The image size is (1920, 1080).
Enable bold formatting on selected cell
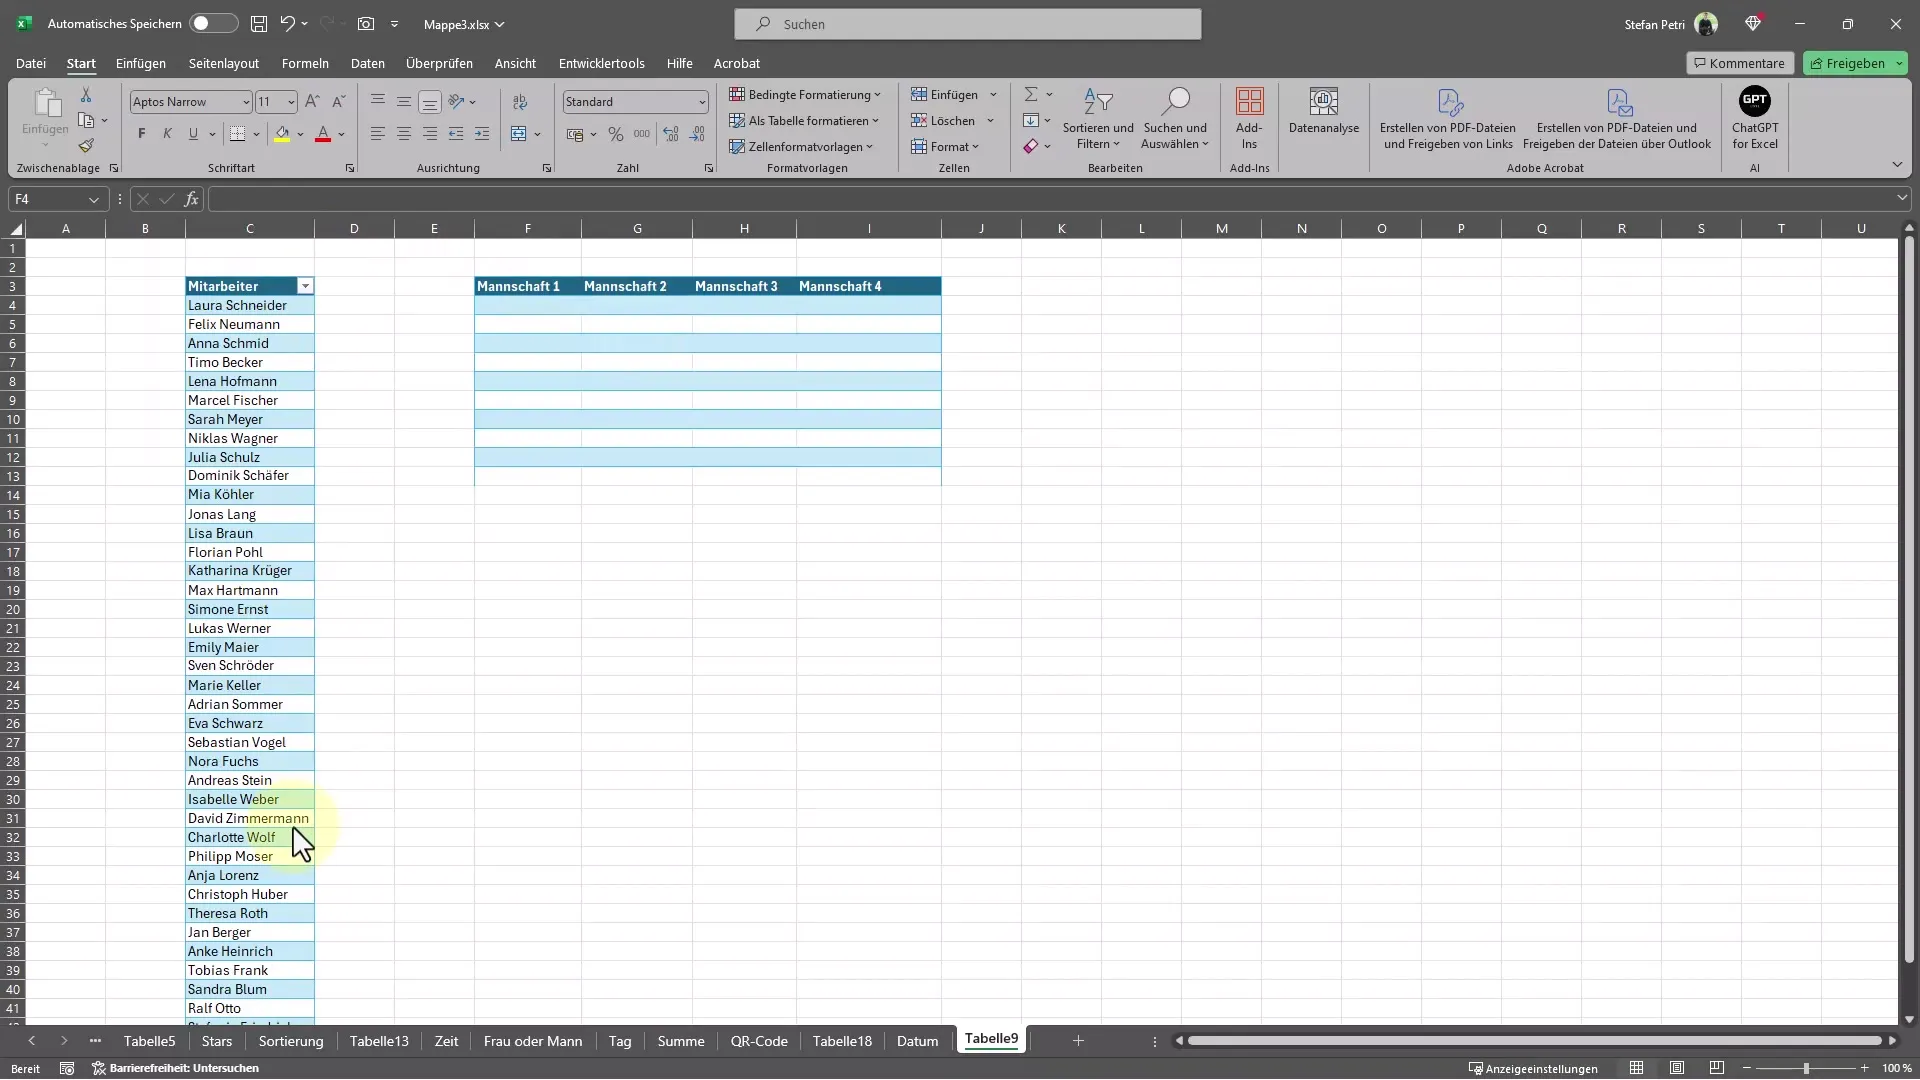tap(141, 132)
